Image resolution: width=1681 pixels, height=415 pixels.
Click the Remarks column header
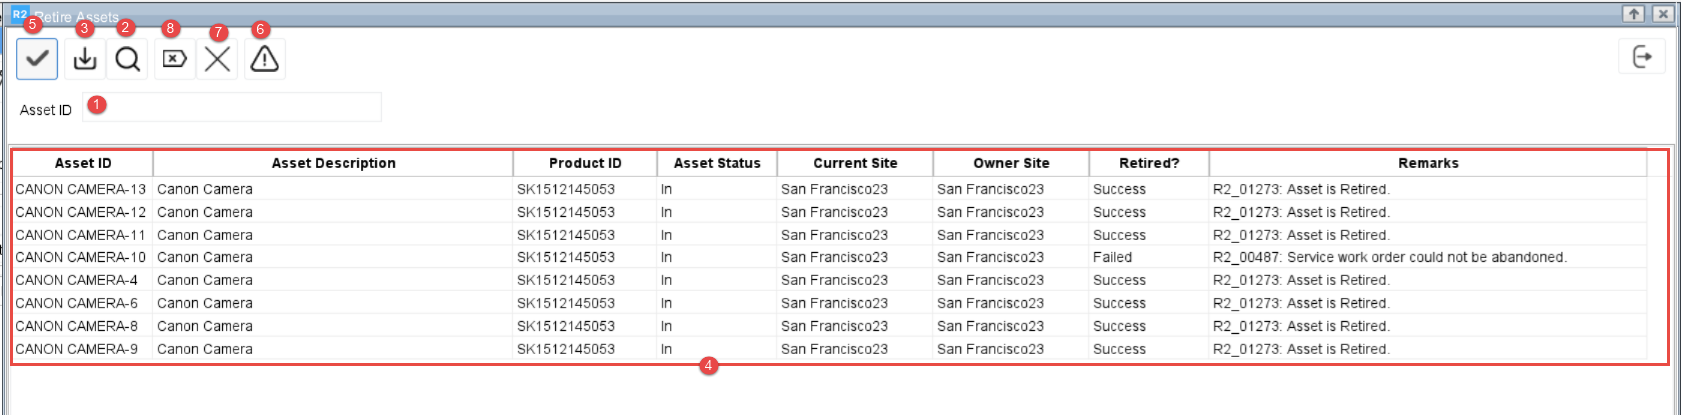point(1428,163)
